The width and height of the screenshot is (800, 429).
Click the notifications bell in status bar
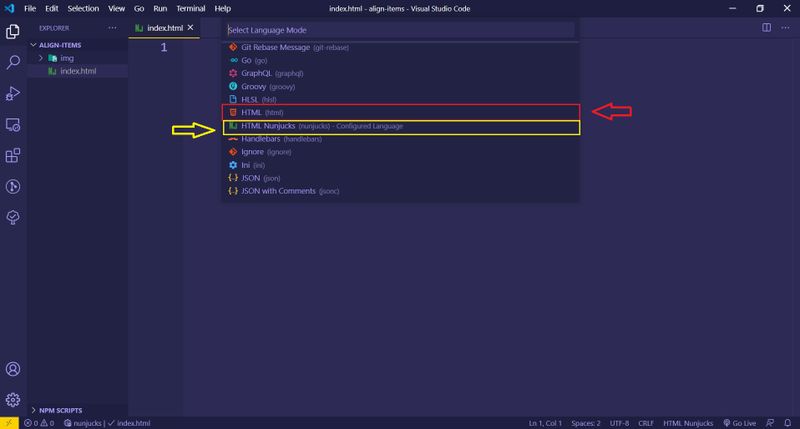(787, 423)
